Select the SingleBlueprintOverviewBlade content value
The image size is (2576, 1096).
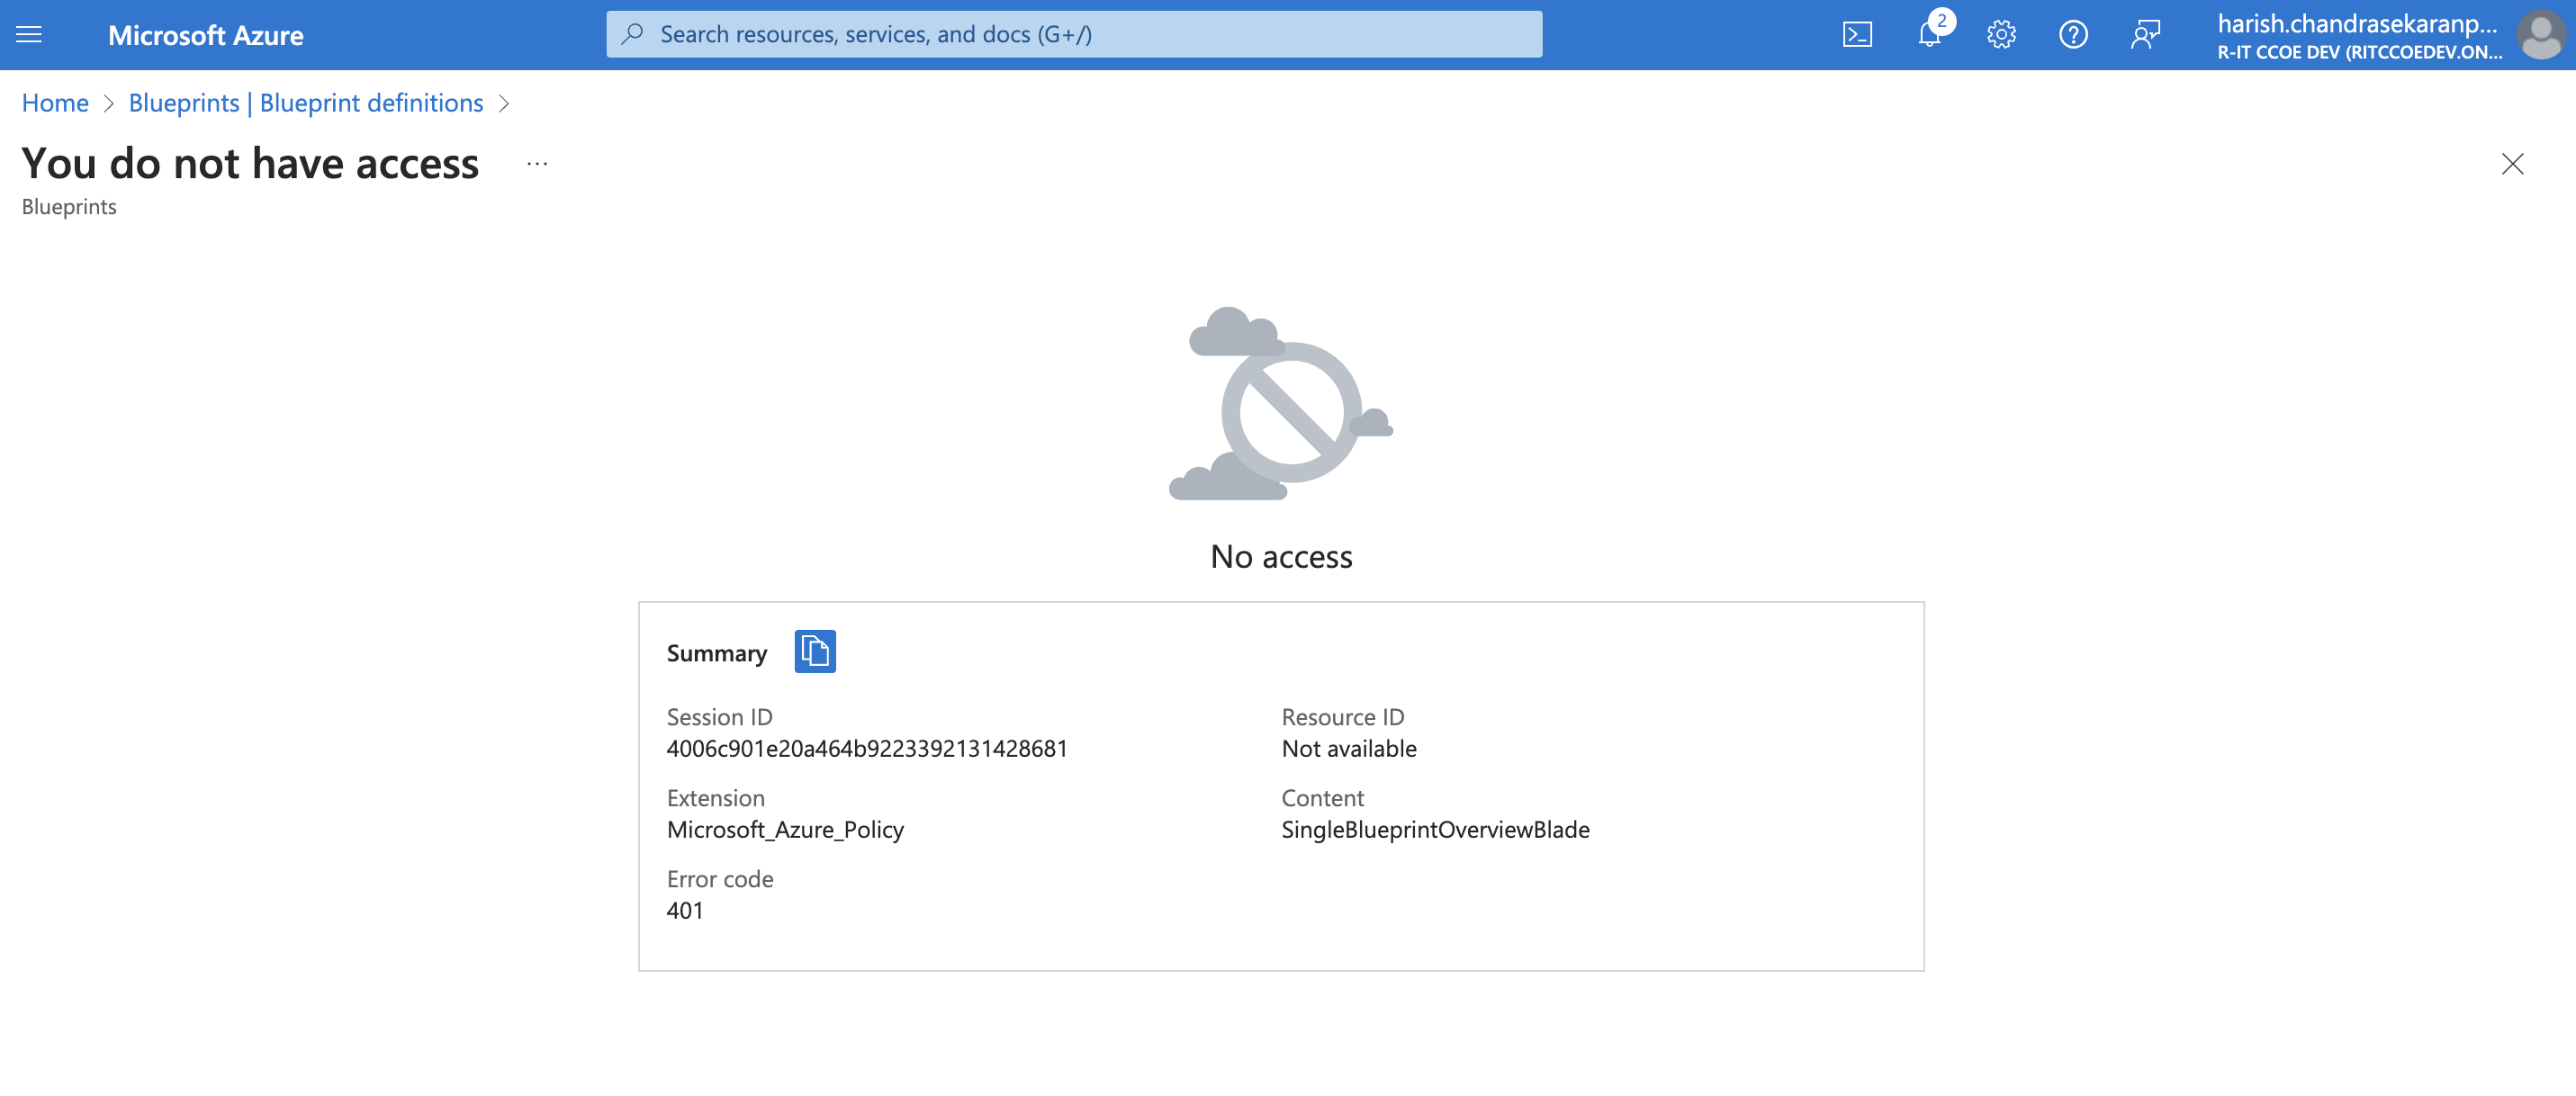pyautogui.click(x=1435, y=830)
